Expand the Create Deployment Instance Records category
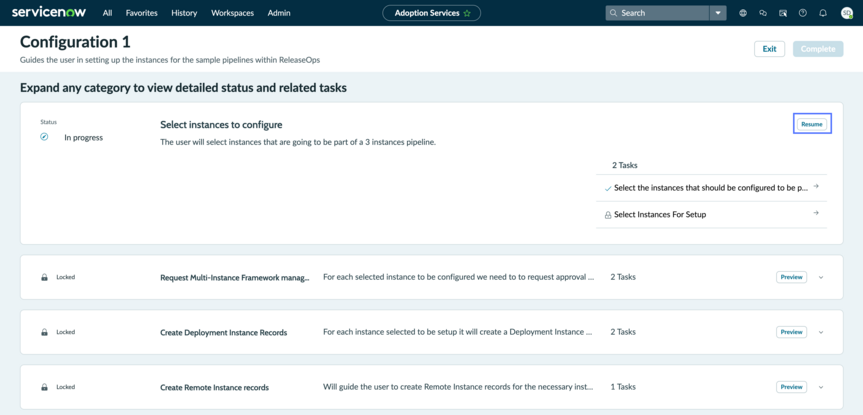This screenshot has height=415, width=863. coord(821,332)
